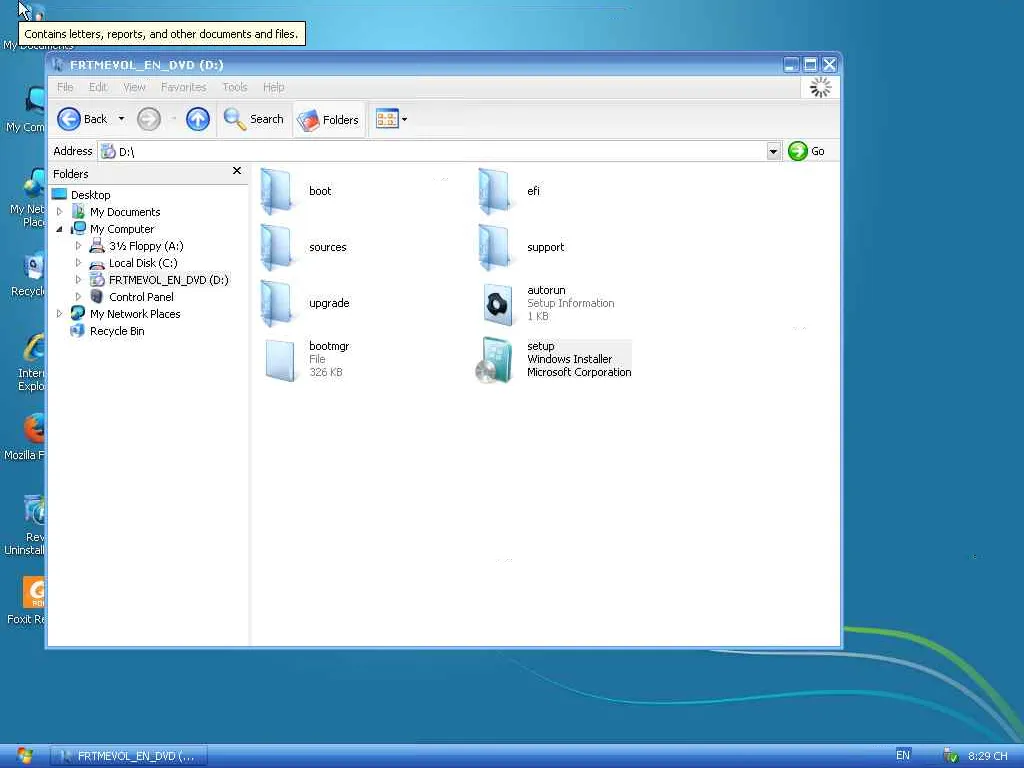Image resolution: width=1024 pixels, height=768 pixels.
Task: Click the greyed Forward arrow button
Action: [x=149, y=119]
